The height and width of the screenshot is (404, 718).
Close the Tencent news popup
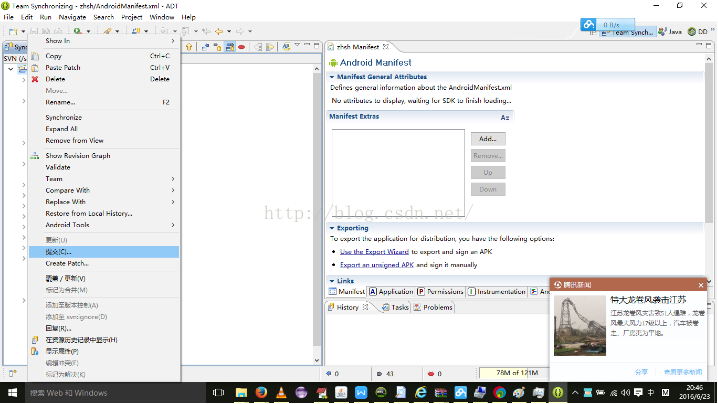coord(701,285)
